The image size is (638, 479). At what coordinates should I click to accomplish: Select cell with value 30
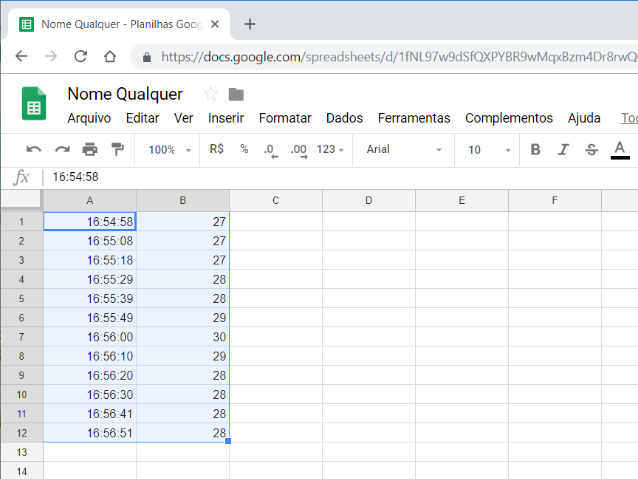[x=183, y=337]
